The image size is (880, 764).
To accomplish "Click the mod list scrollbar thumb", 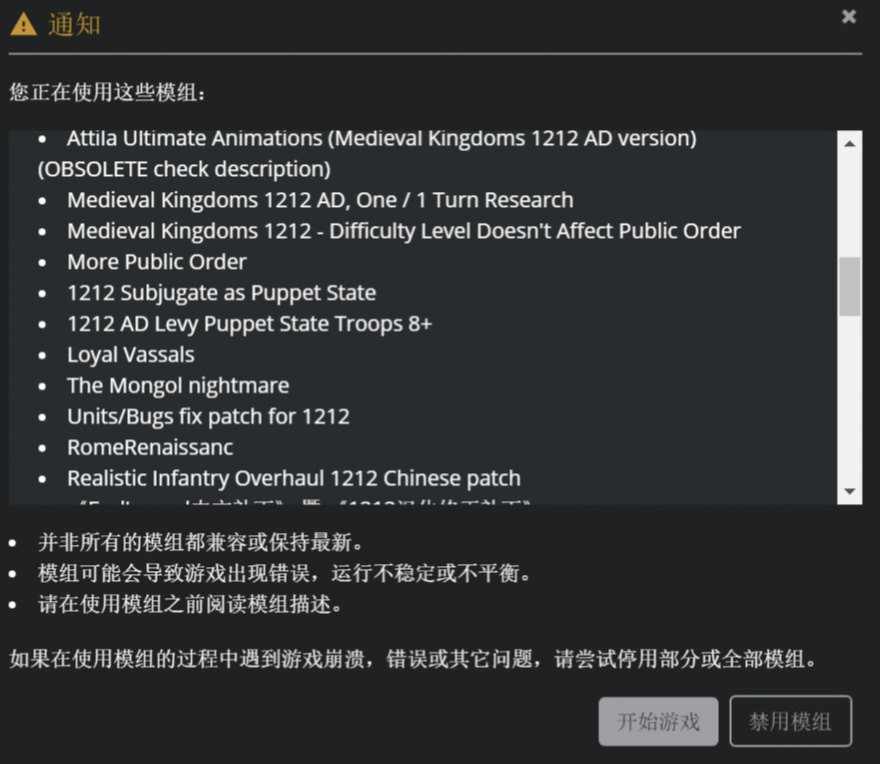I will click(850, 286).
